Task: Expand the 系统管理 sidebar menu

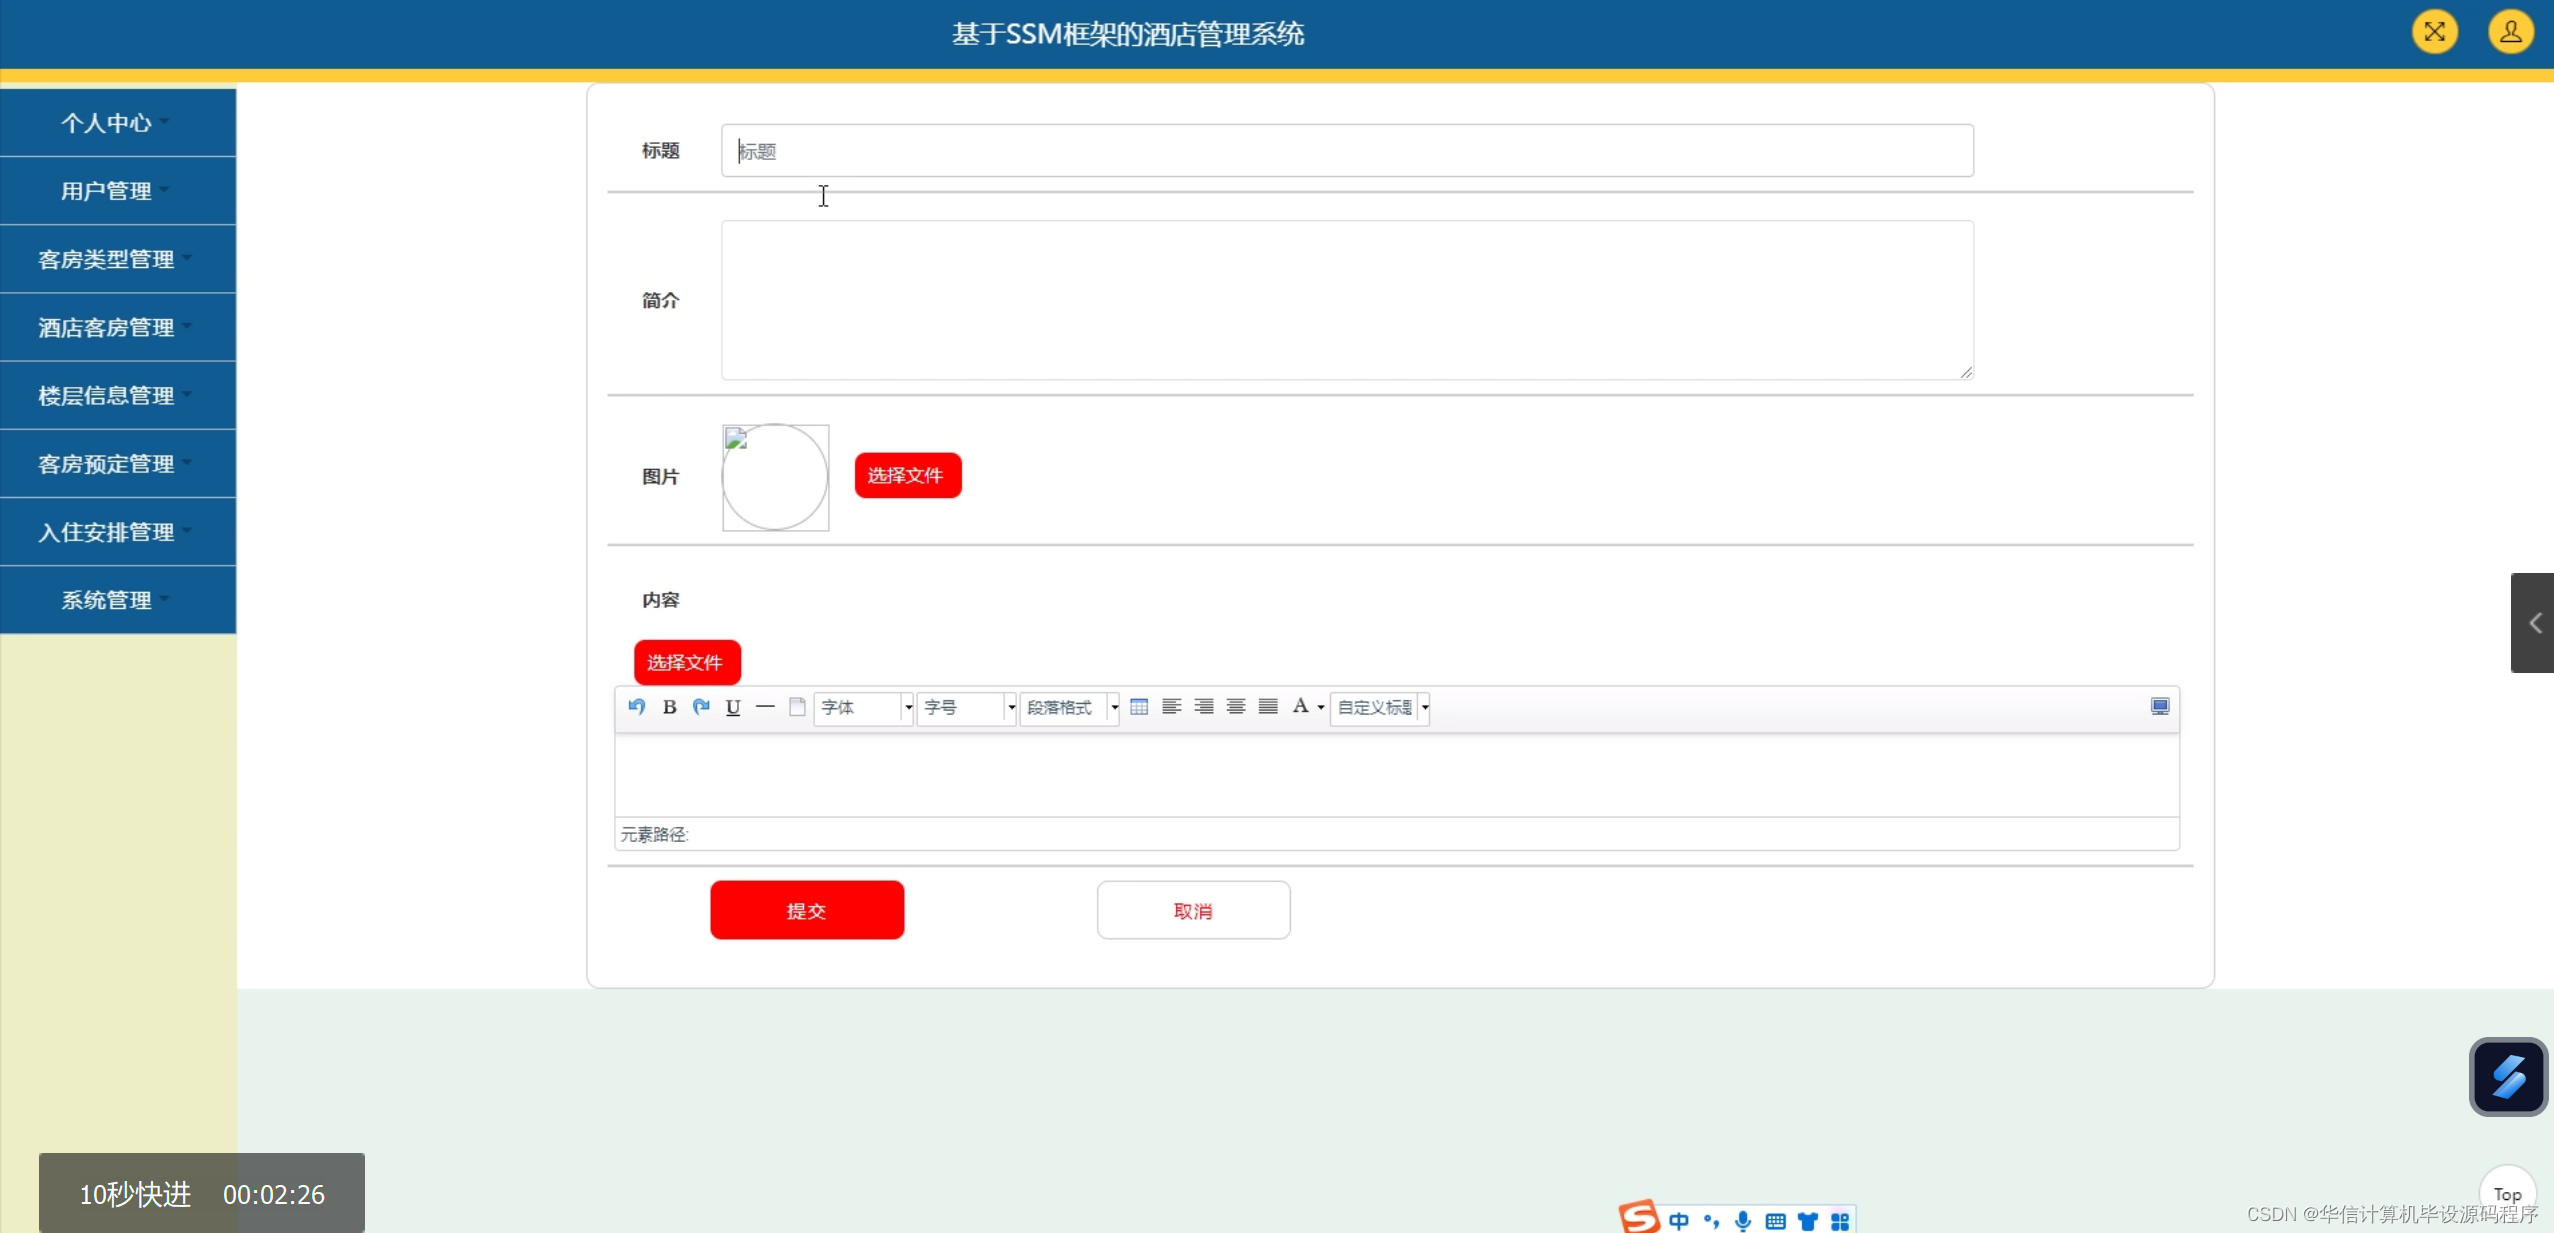Action: (112, 600)
